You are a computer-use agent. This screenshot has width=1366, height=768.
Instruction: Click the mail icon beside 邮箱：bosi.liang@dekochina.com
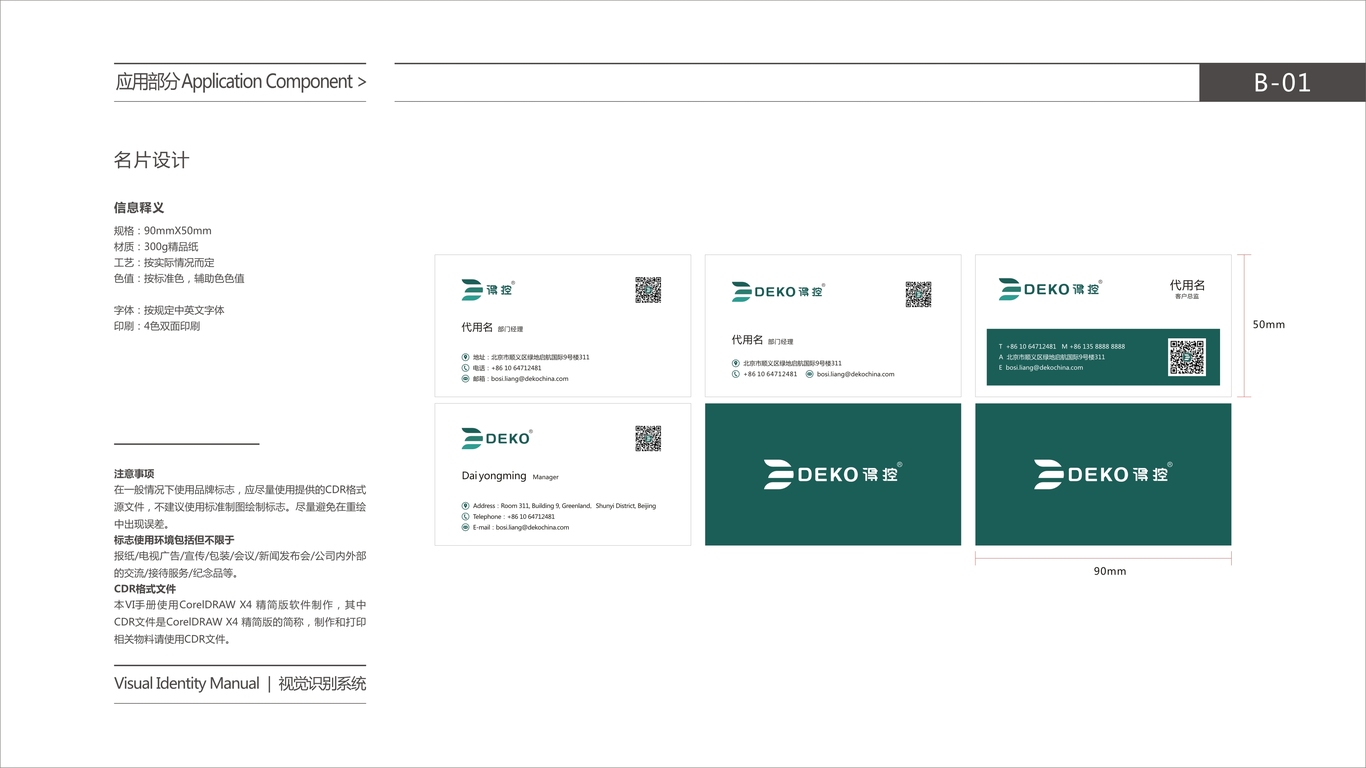tap(466, 379)
